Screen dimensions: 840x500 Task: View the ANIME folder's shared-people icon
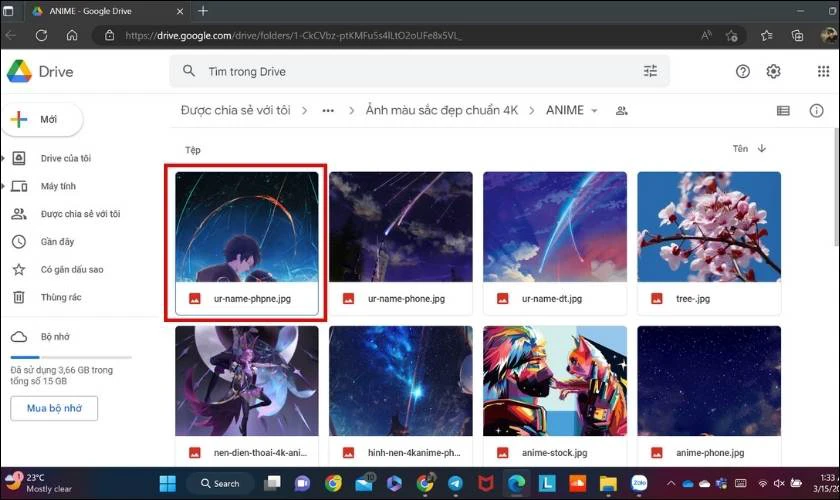pyautogui.click(x=621, y=111)
